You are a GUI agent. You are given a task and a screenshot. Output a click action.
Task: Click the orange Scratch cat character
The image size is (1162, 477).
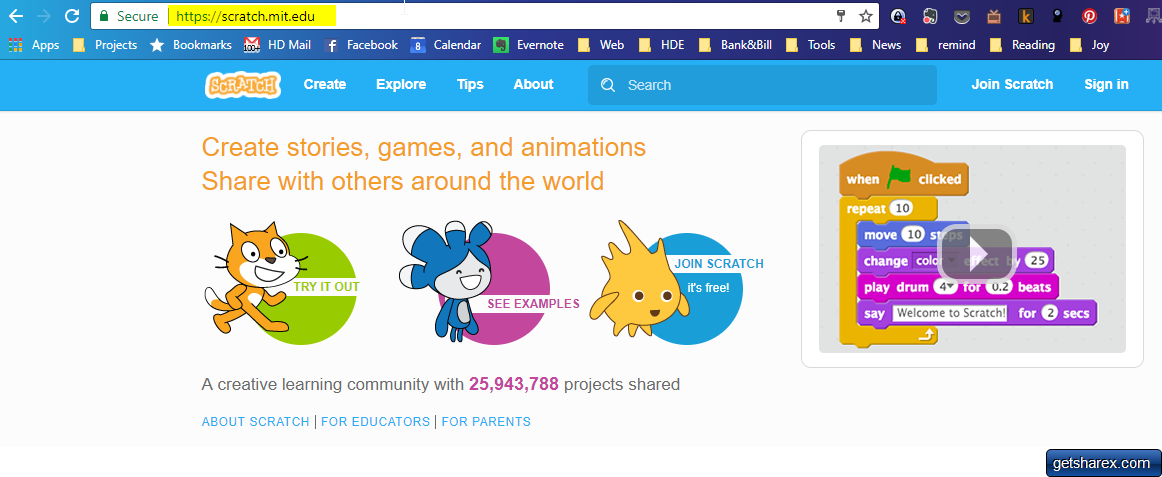[x=254, y=278]
